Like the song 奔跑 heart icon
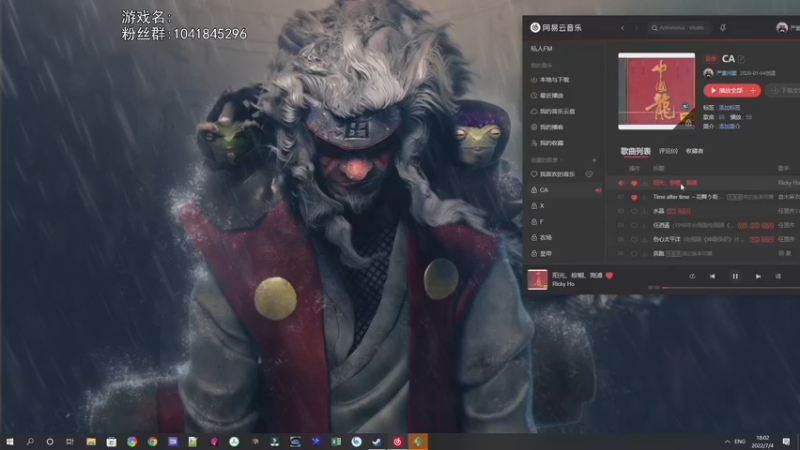This screenshot has height=450, width=800. coord(634,254)
